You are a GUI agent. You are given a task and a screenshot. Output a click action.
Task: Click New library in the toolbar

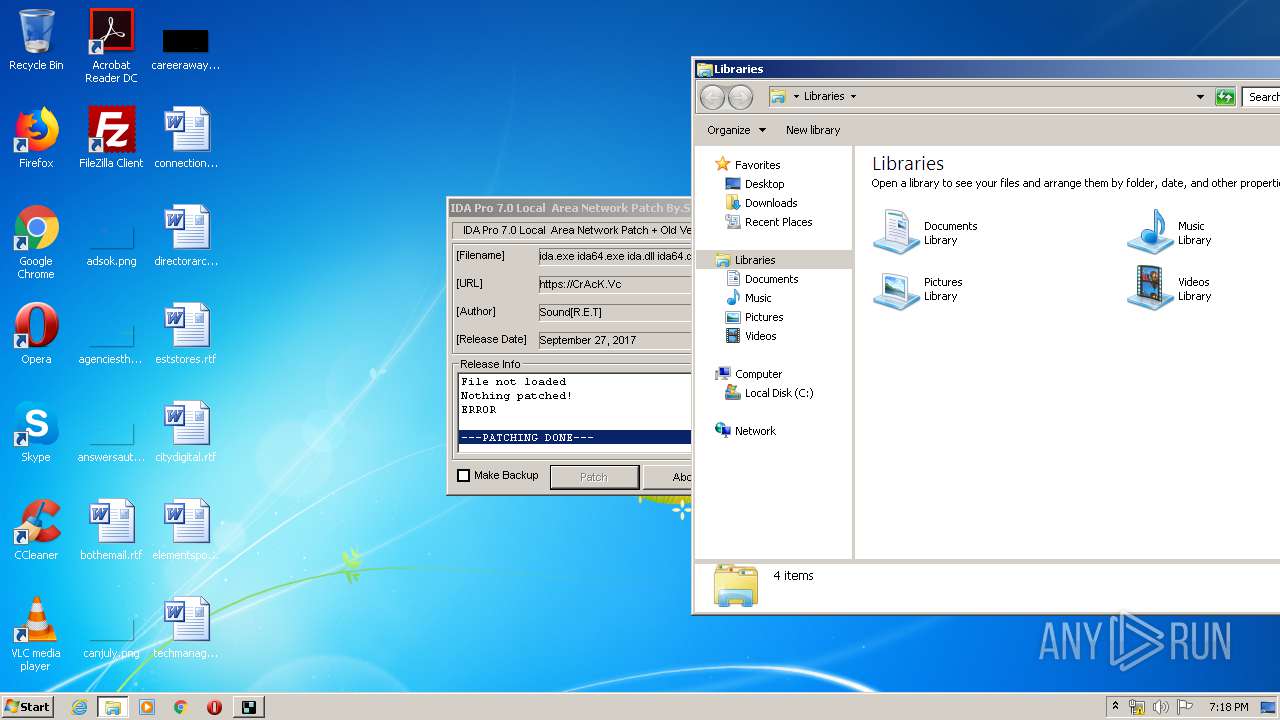[813, 130]
